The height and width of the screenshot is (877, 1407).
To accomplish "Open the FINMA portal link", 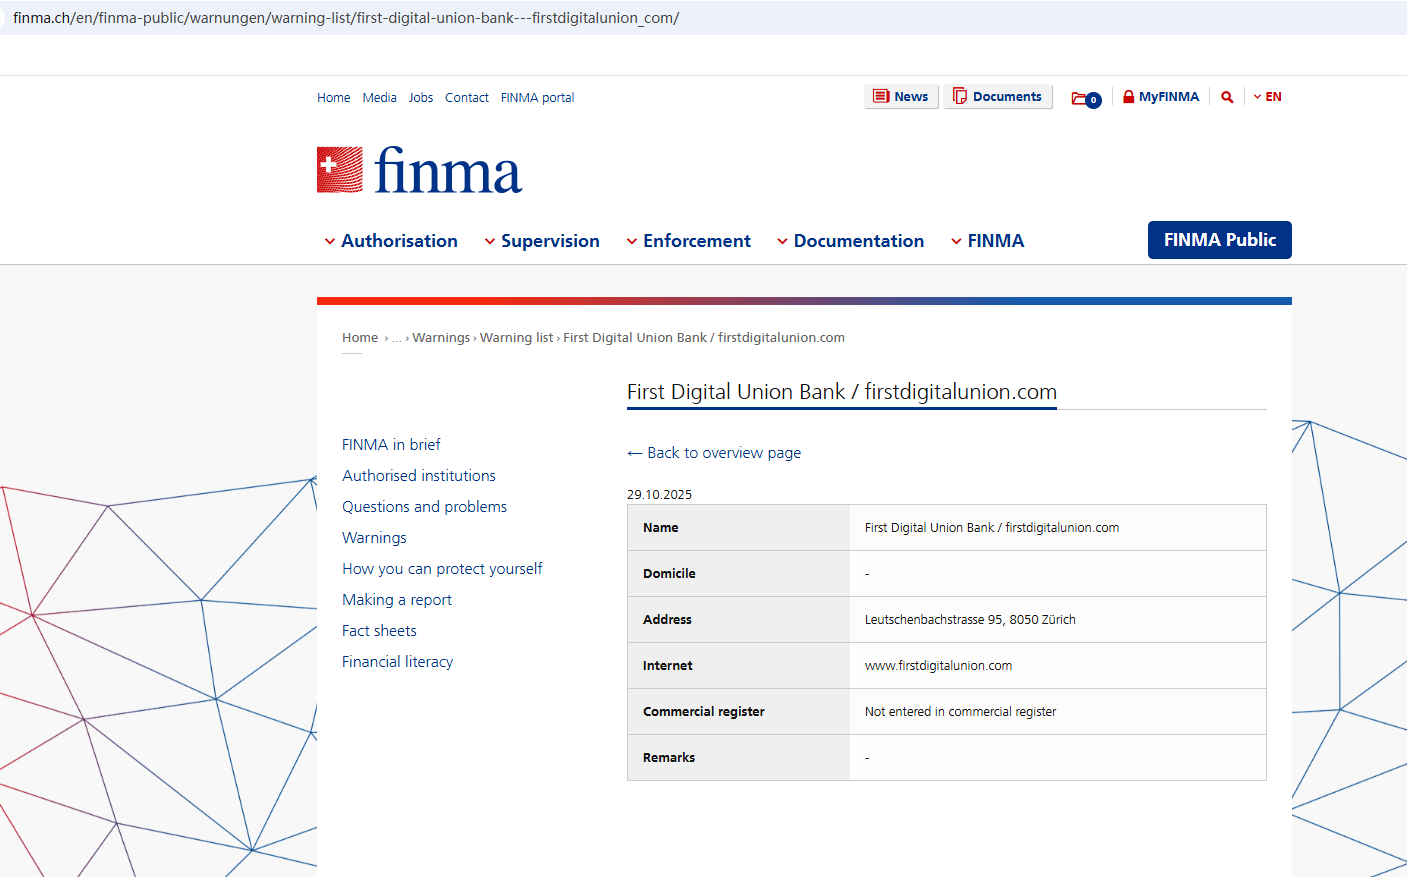I will click(x=538, y=98).
